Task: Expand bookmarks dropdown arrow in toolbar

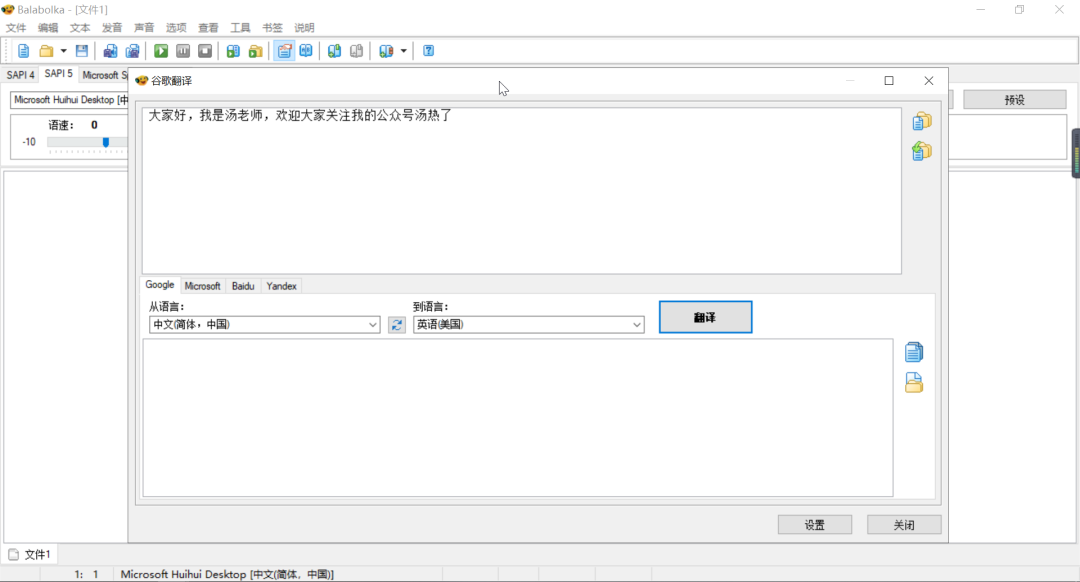Action: tap(404, 51)
